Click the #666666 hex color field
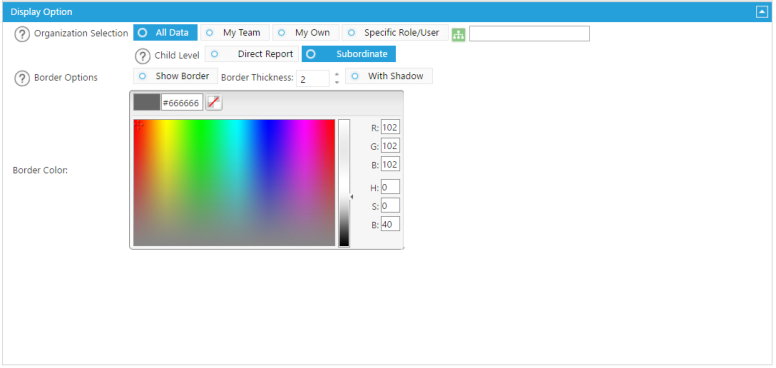Viewport: 776px width, 368px height. point(182,102)
